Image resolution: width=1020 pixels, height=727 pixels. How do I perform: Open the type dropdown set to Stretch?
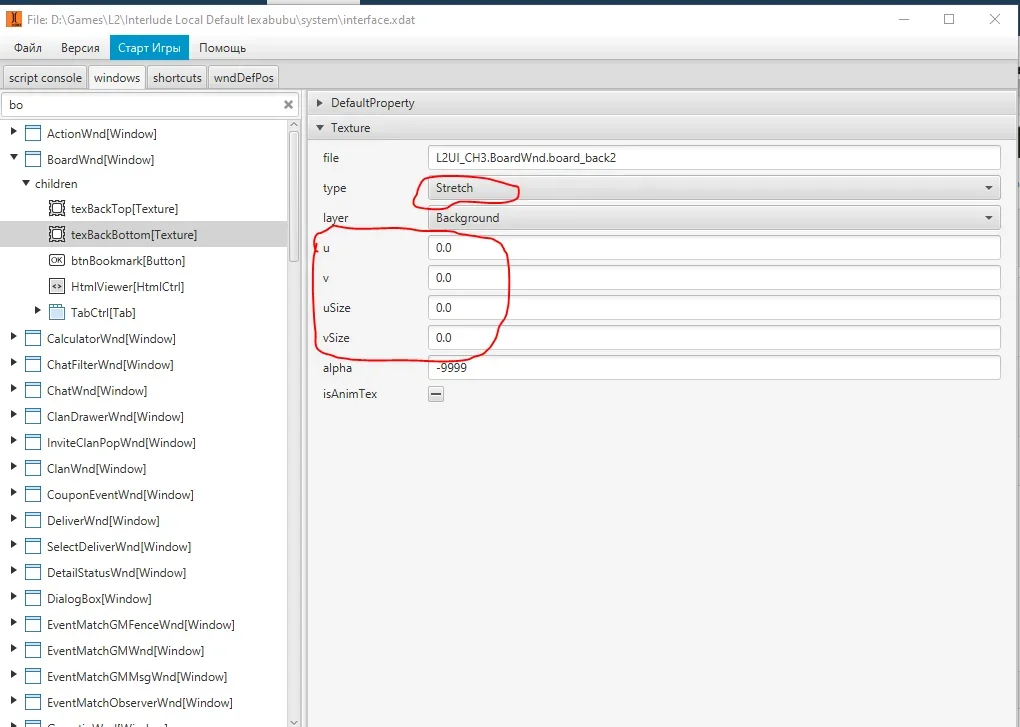714,188
